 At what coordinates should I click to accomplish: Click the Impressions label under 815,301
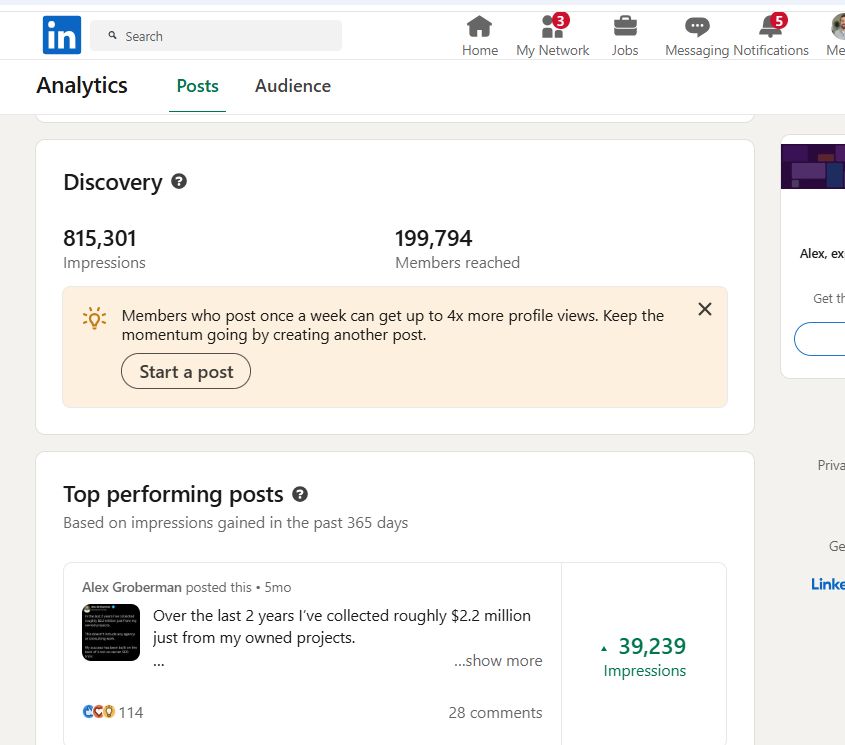pyautogui.click(x=104, y=263)
